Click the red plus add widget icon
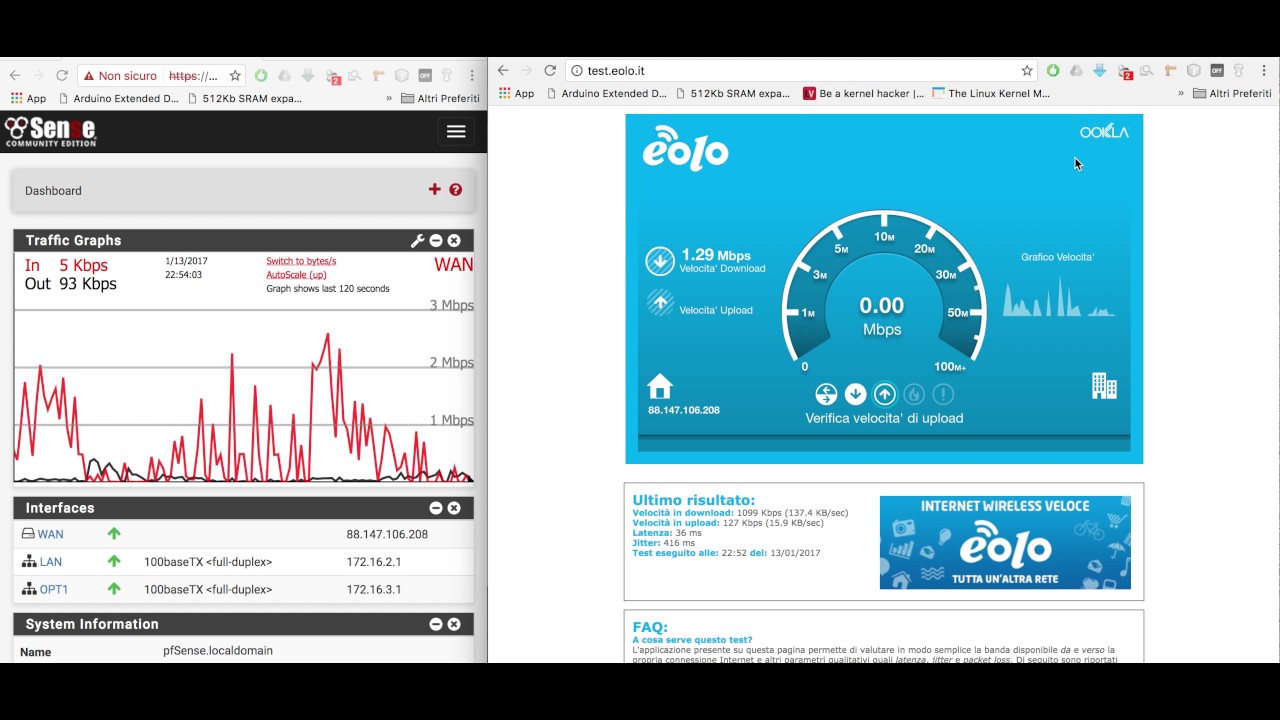Screen dimensions: 1280x720 click(x=434, y=190)
